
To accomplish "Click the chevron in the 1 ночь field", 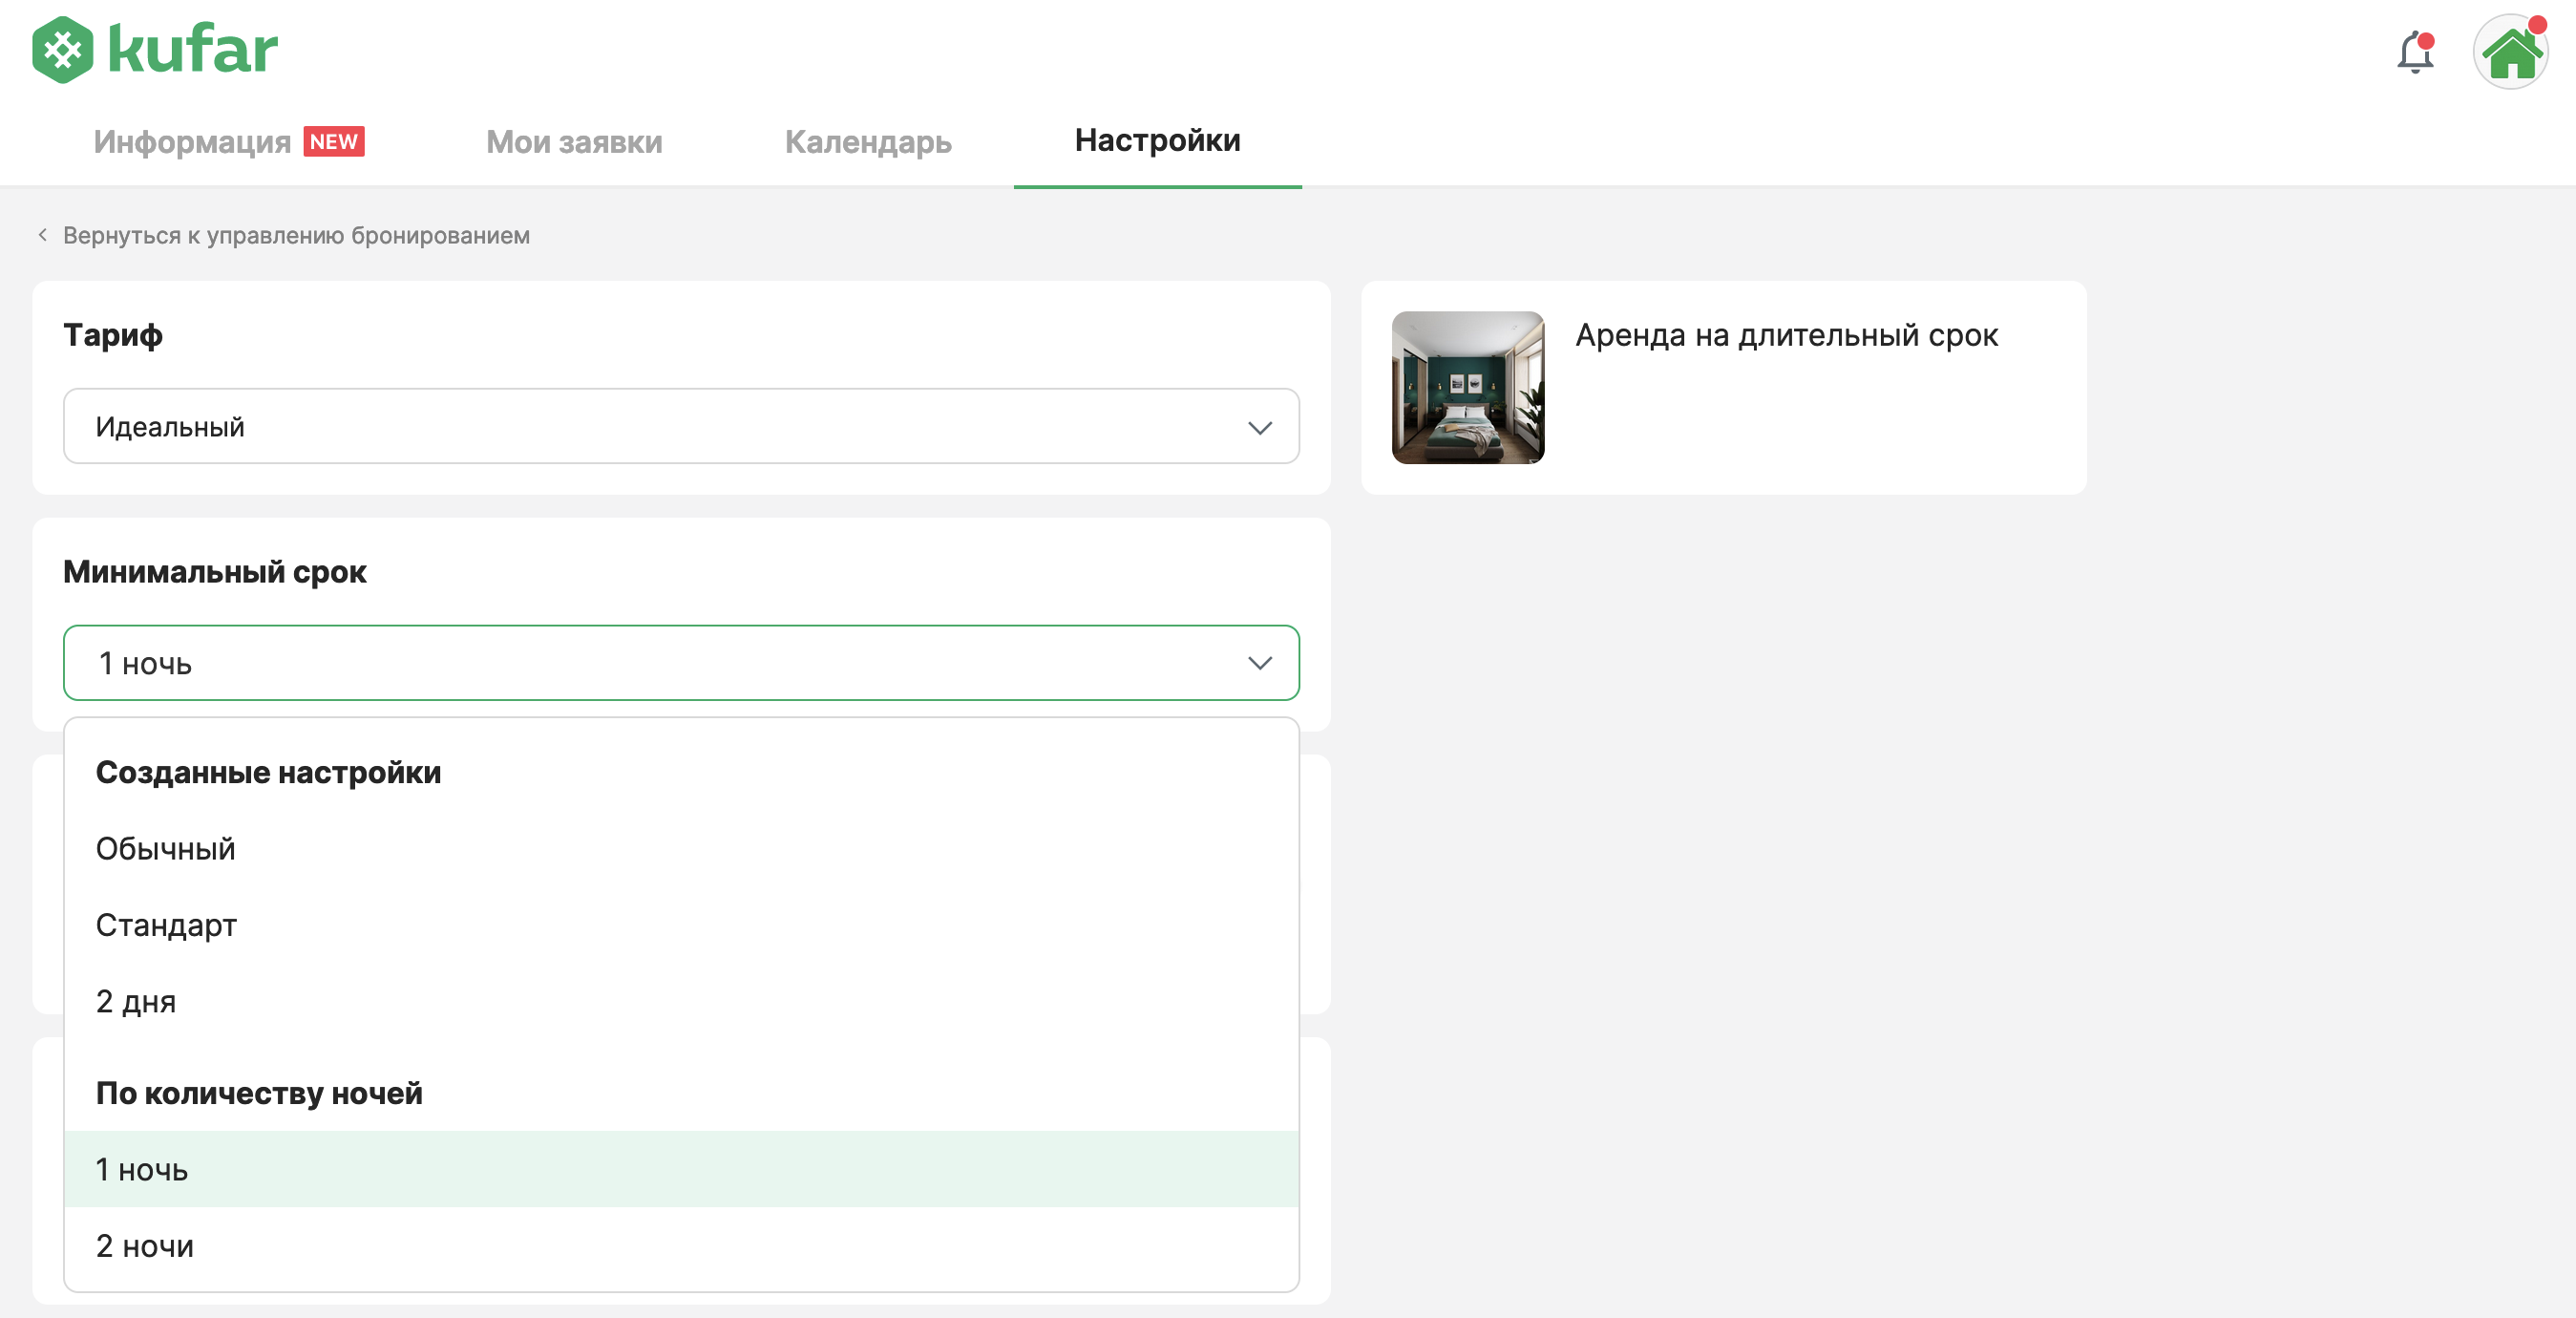I will [x=1259, y=664].
